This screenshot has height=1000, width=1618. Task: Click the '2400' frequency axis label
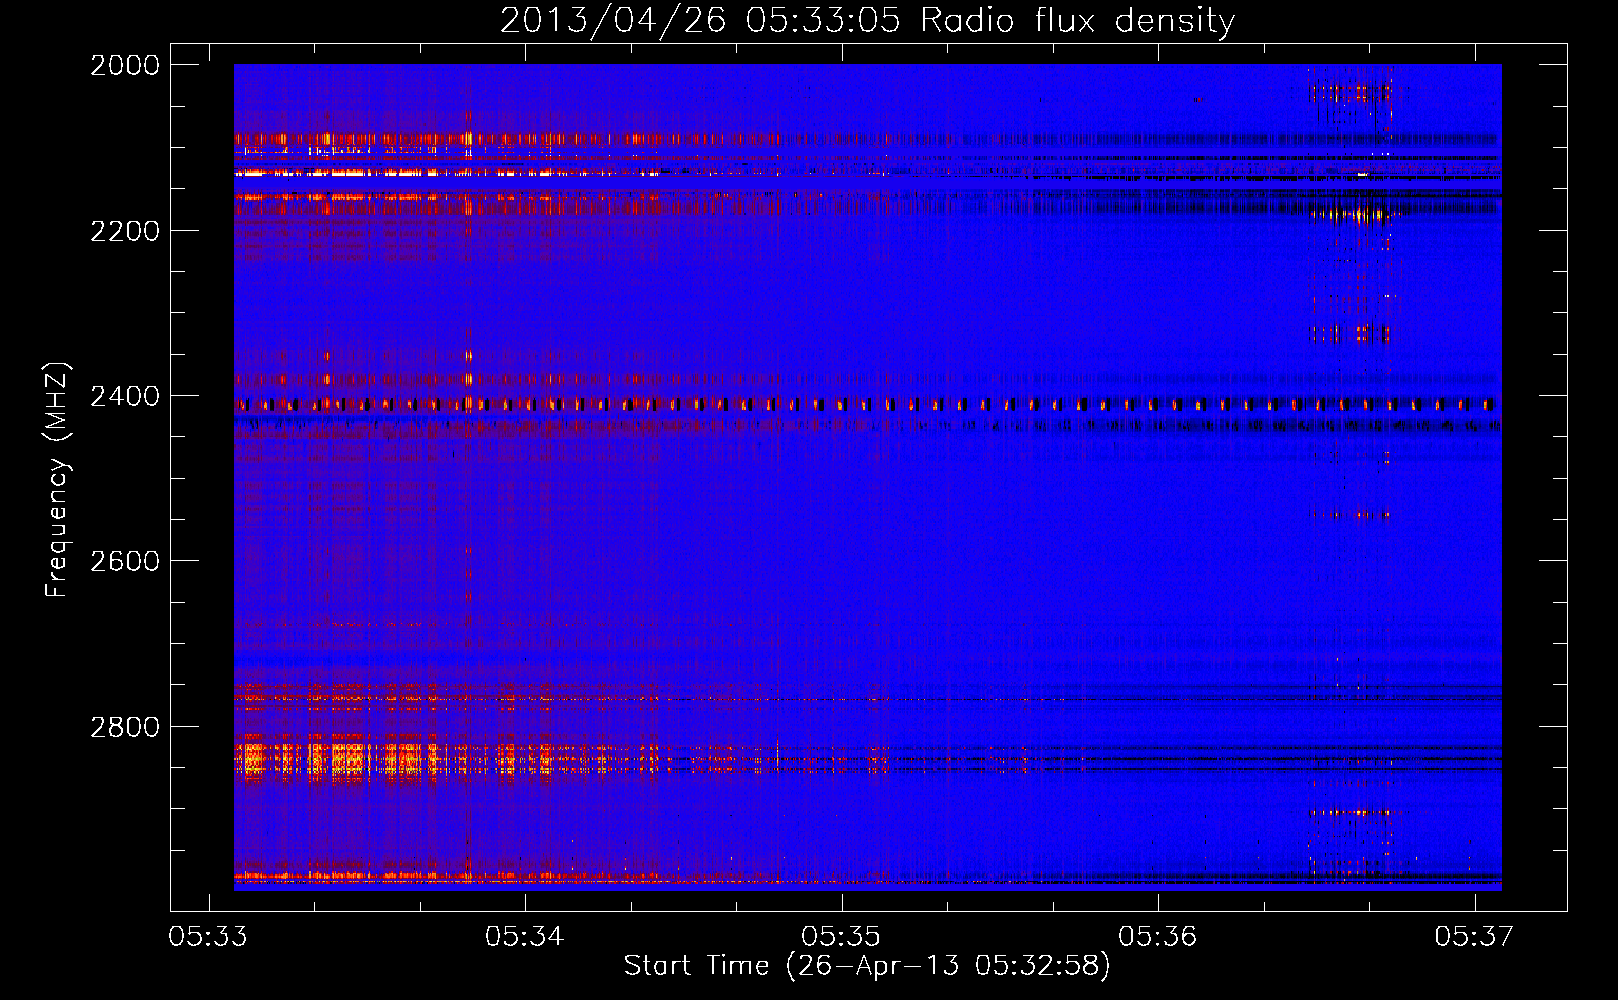pyautogui.click(x=125, y=396)
